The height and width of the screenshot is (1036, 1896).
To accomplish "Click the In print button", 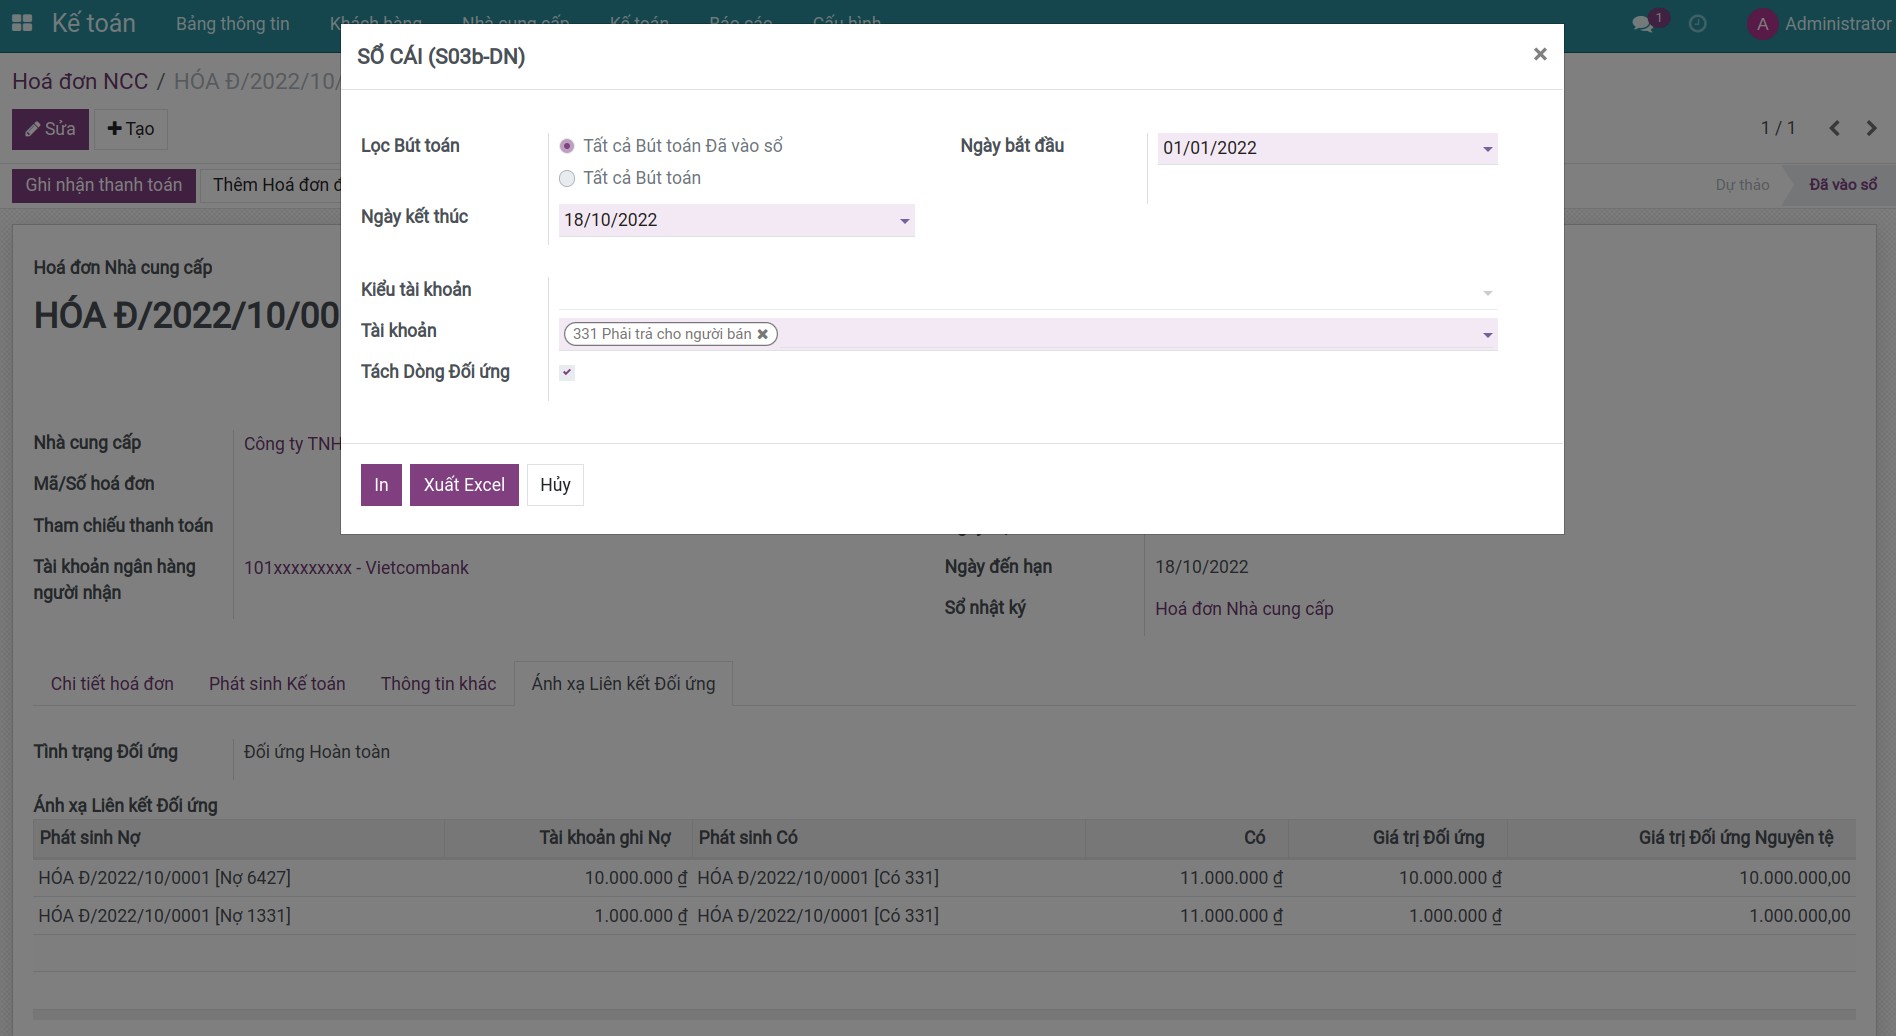I will [x=381, y=485].
